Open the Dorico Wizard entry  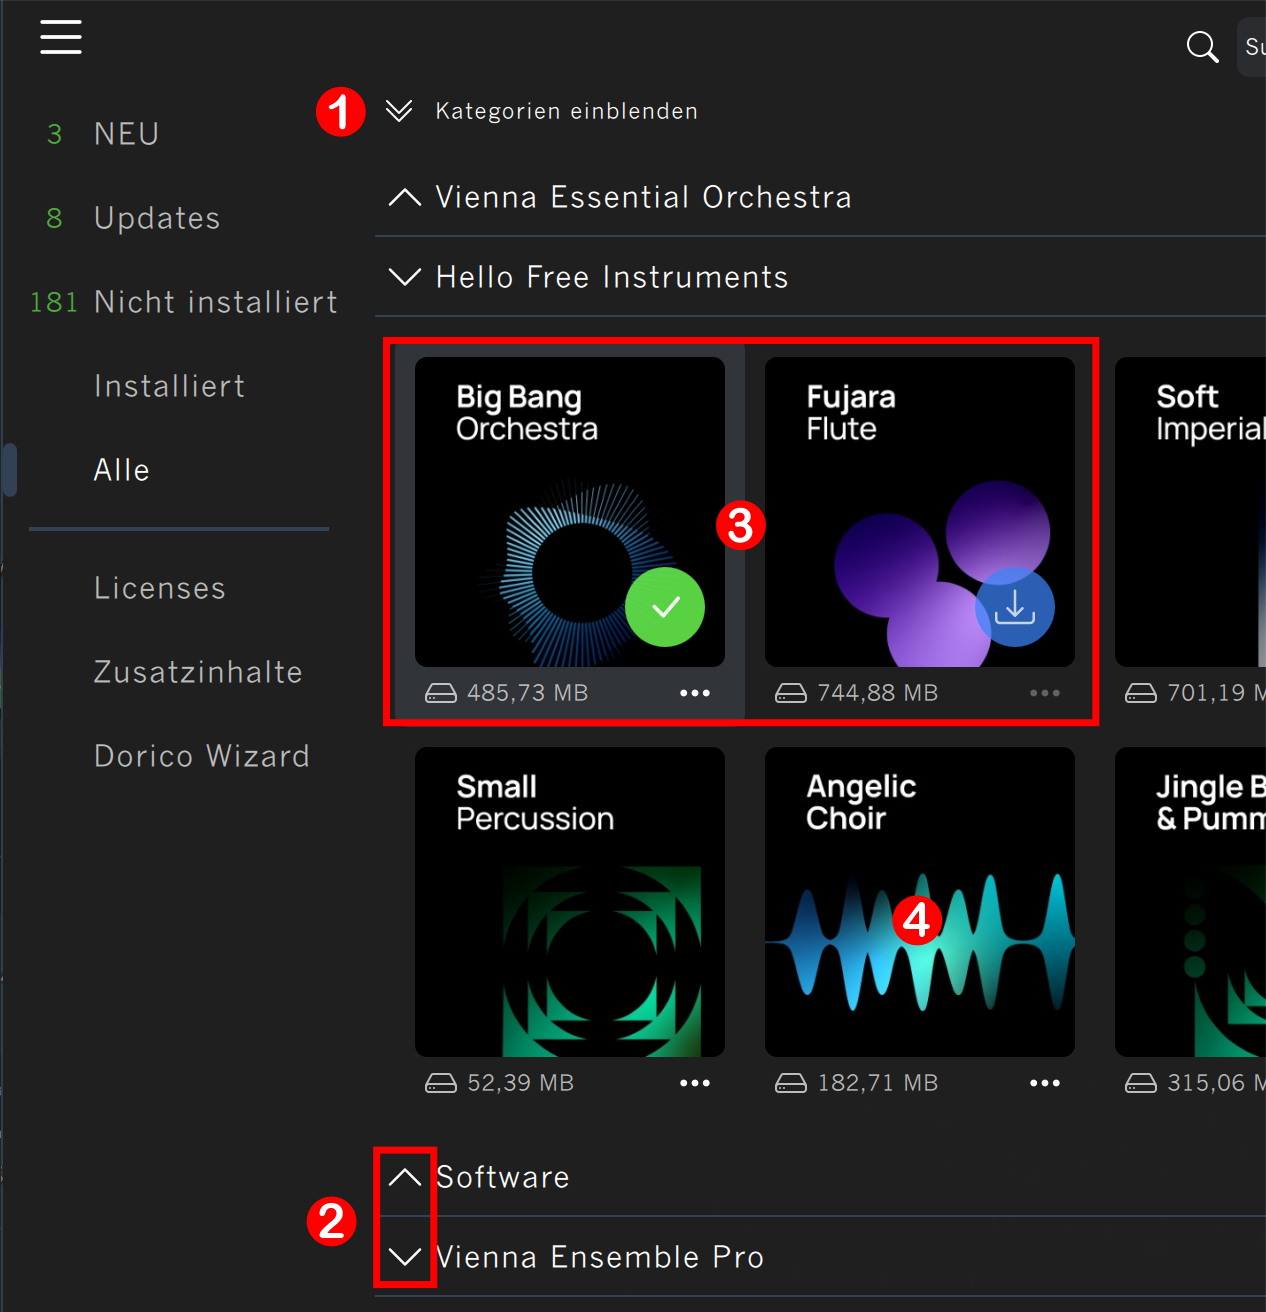[202, 756]
